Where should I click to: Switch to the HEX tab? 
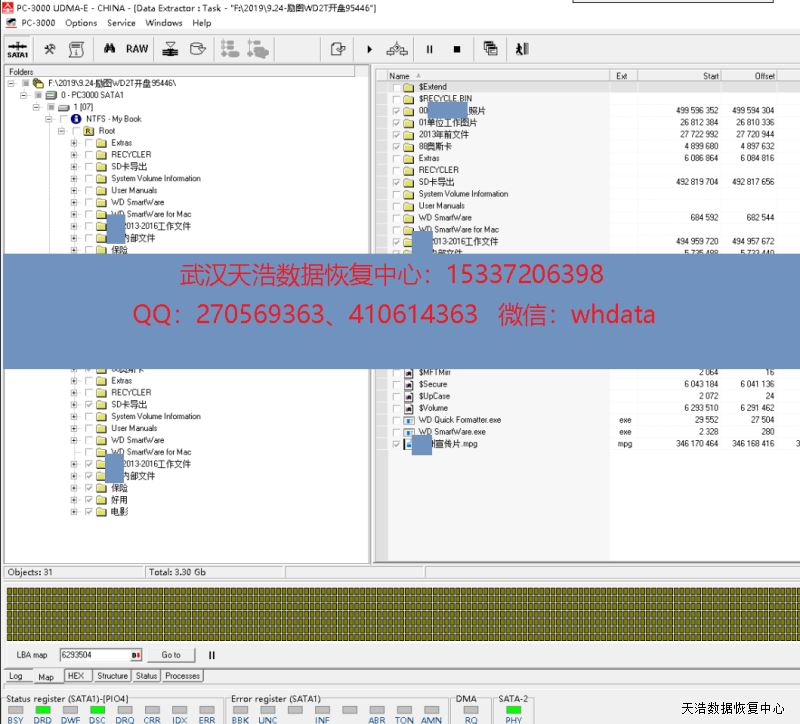(x=75, y=676)
